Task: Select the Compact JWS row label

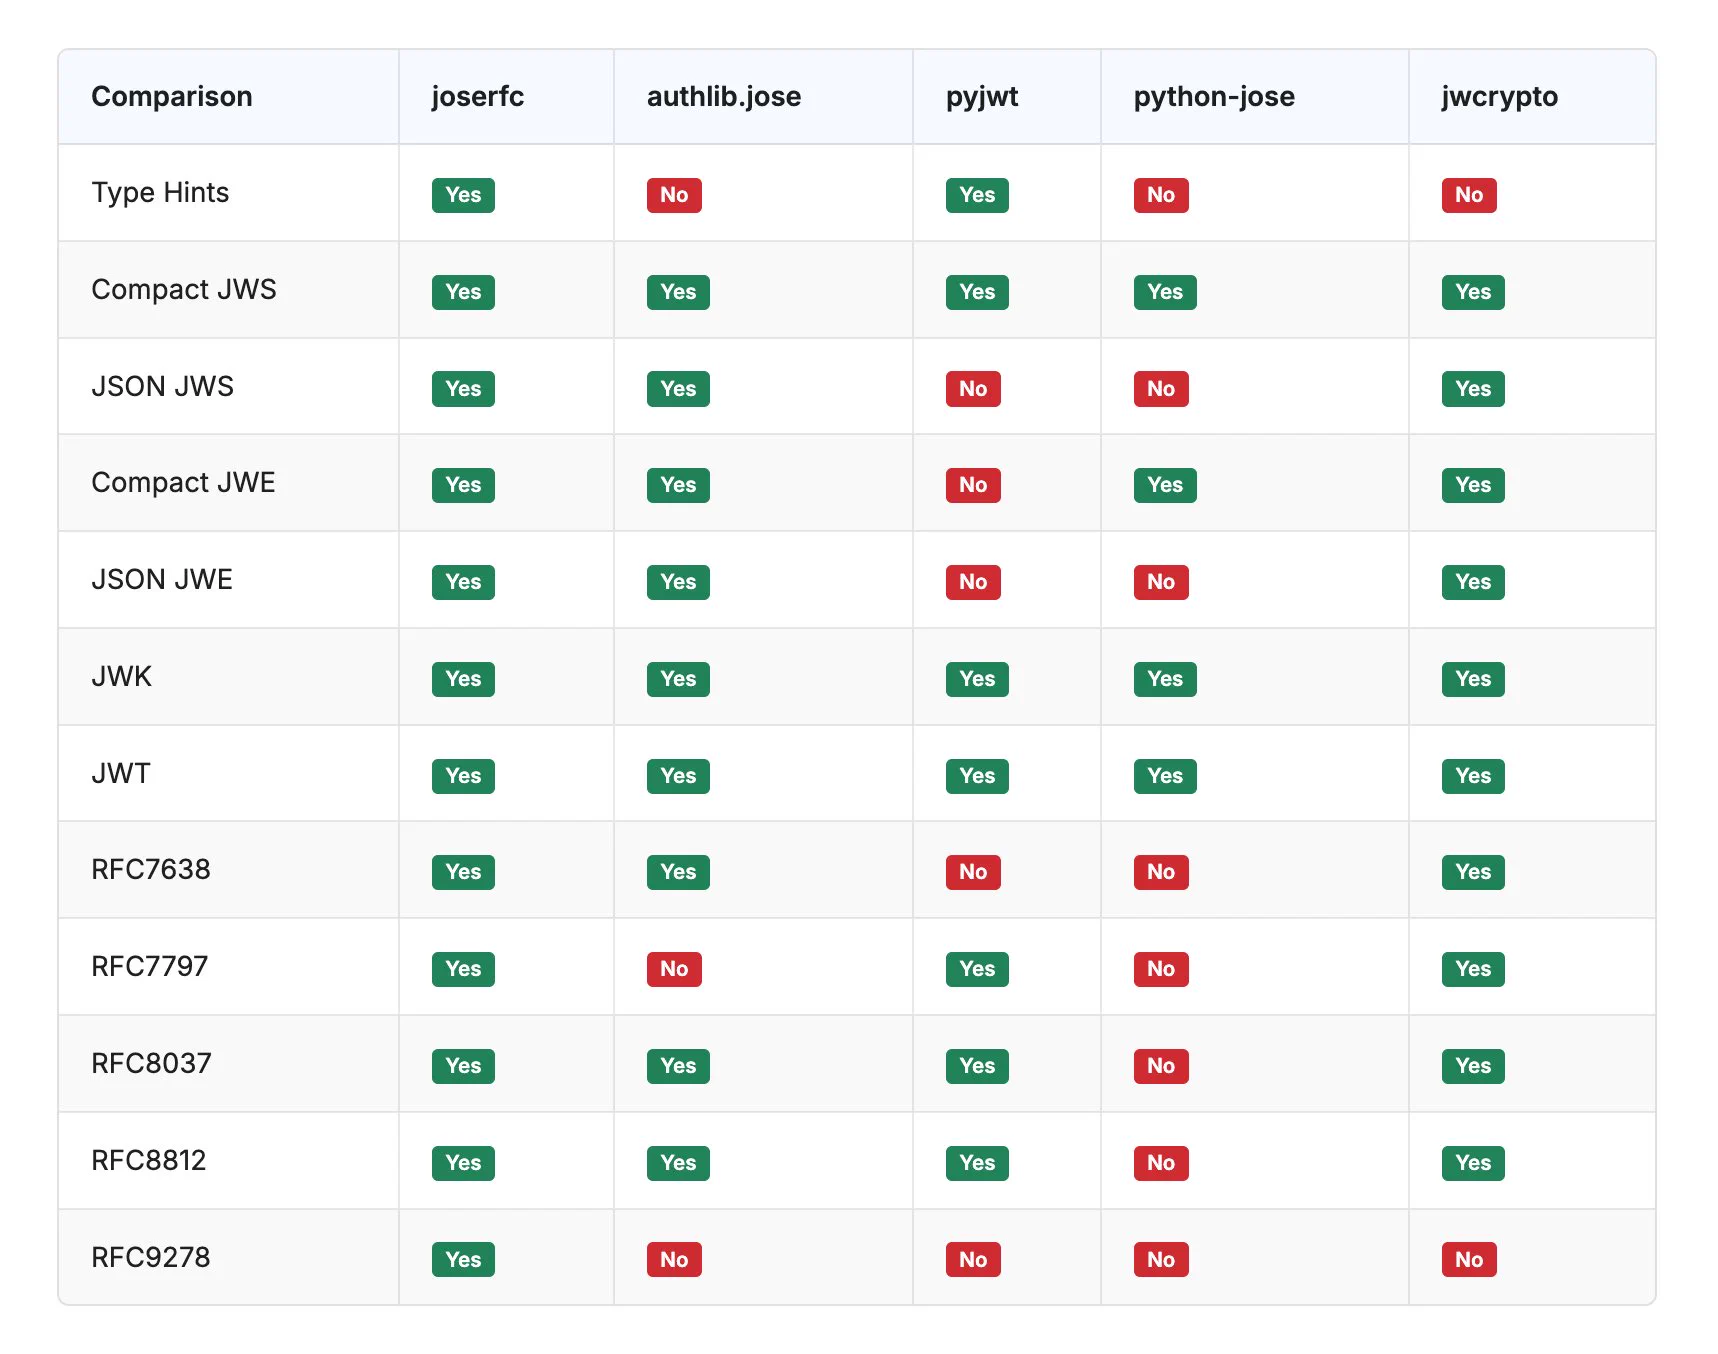Action: tap(184, 290)
